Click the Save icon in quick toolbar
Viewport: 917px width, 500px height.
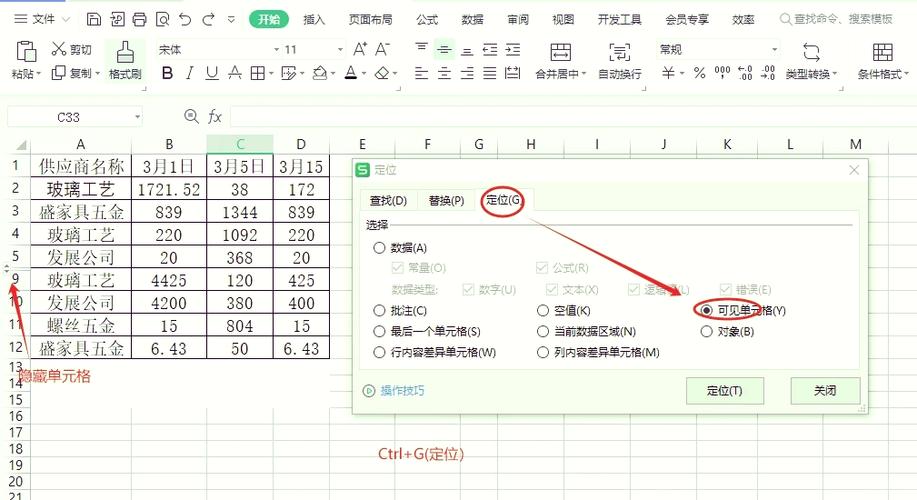[94, 19]
